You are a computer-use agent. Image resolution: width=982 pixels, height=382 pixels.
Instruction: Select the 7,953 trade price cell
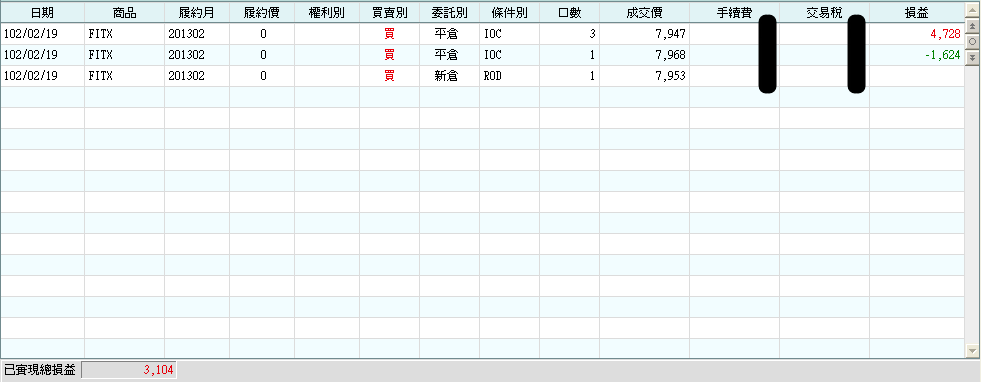coord(644,76)
